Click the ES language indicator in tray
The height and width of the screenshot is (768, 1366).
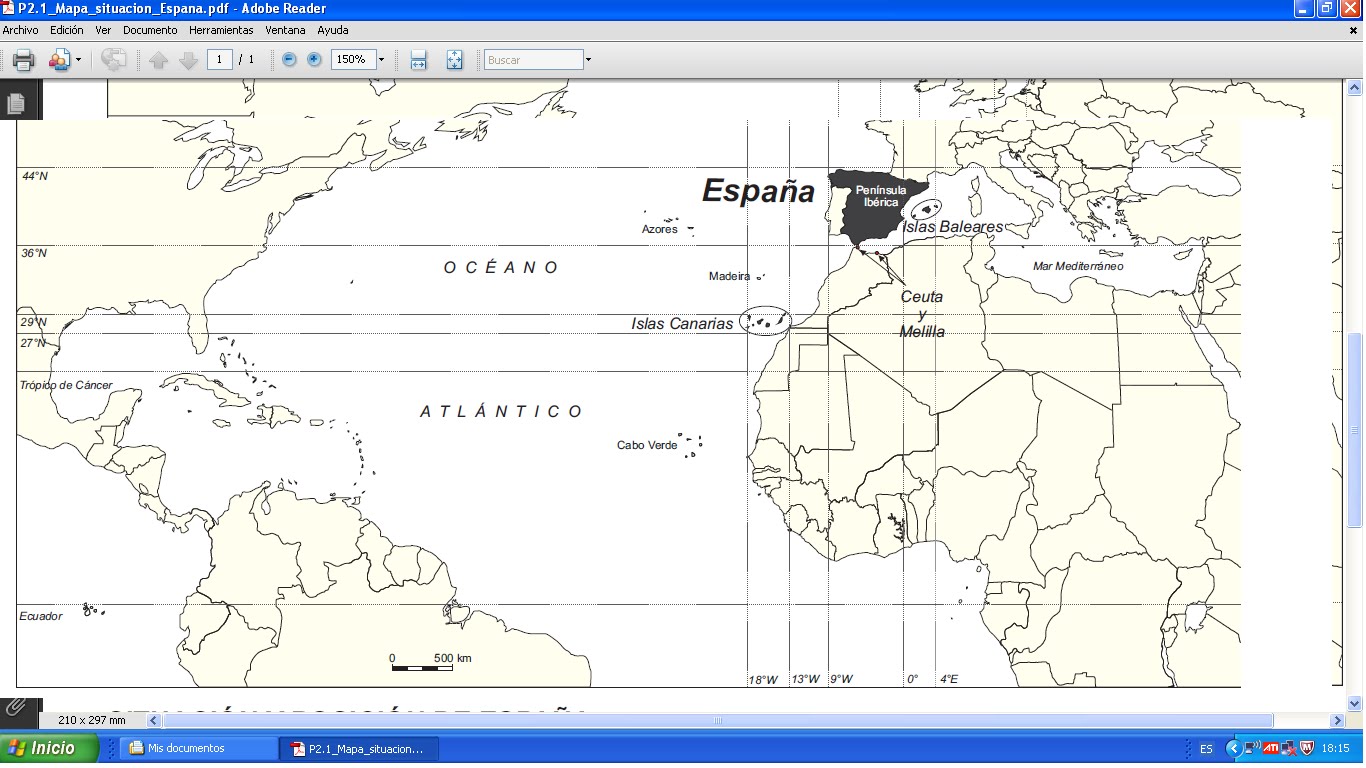[x=1206, y=749]
